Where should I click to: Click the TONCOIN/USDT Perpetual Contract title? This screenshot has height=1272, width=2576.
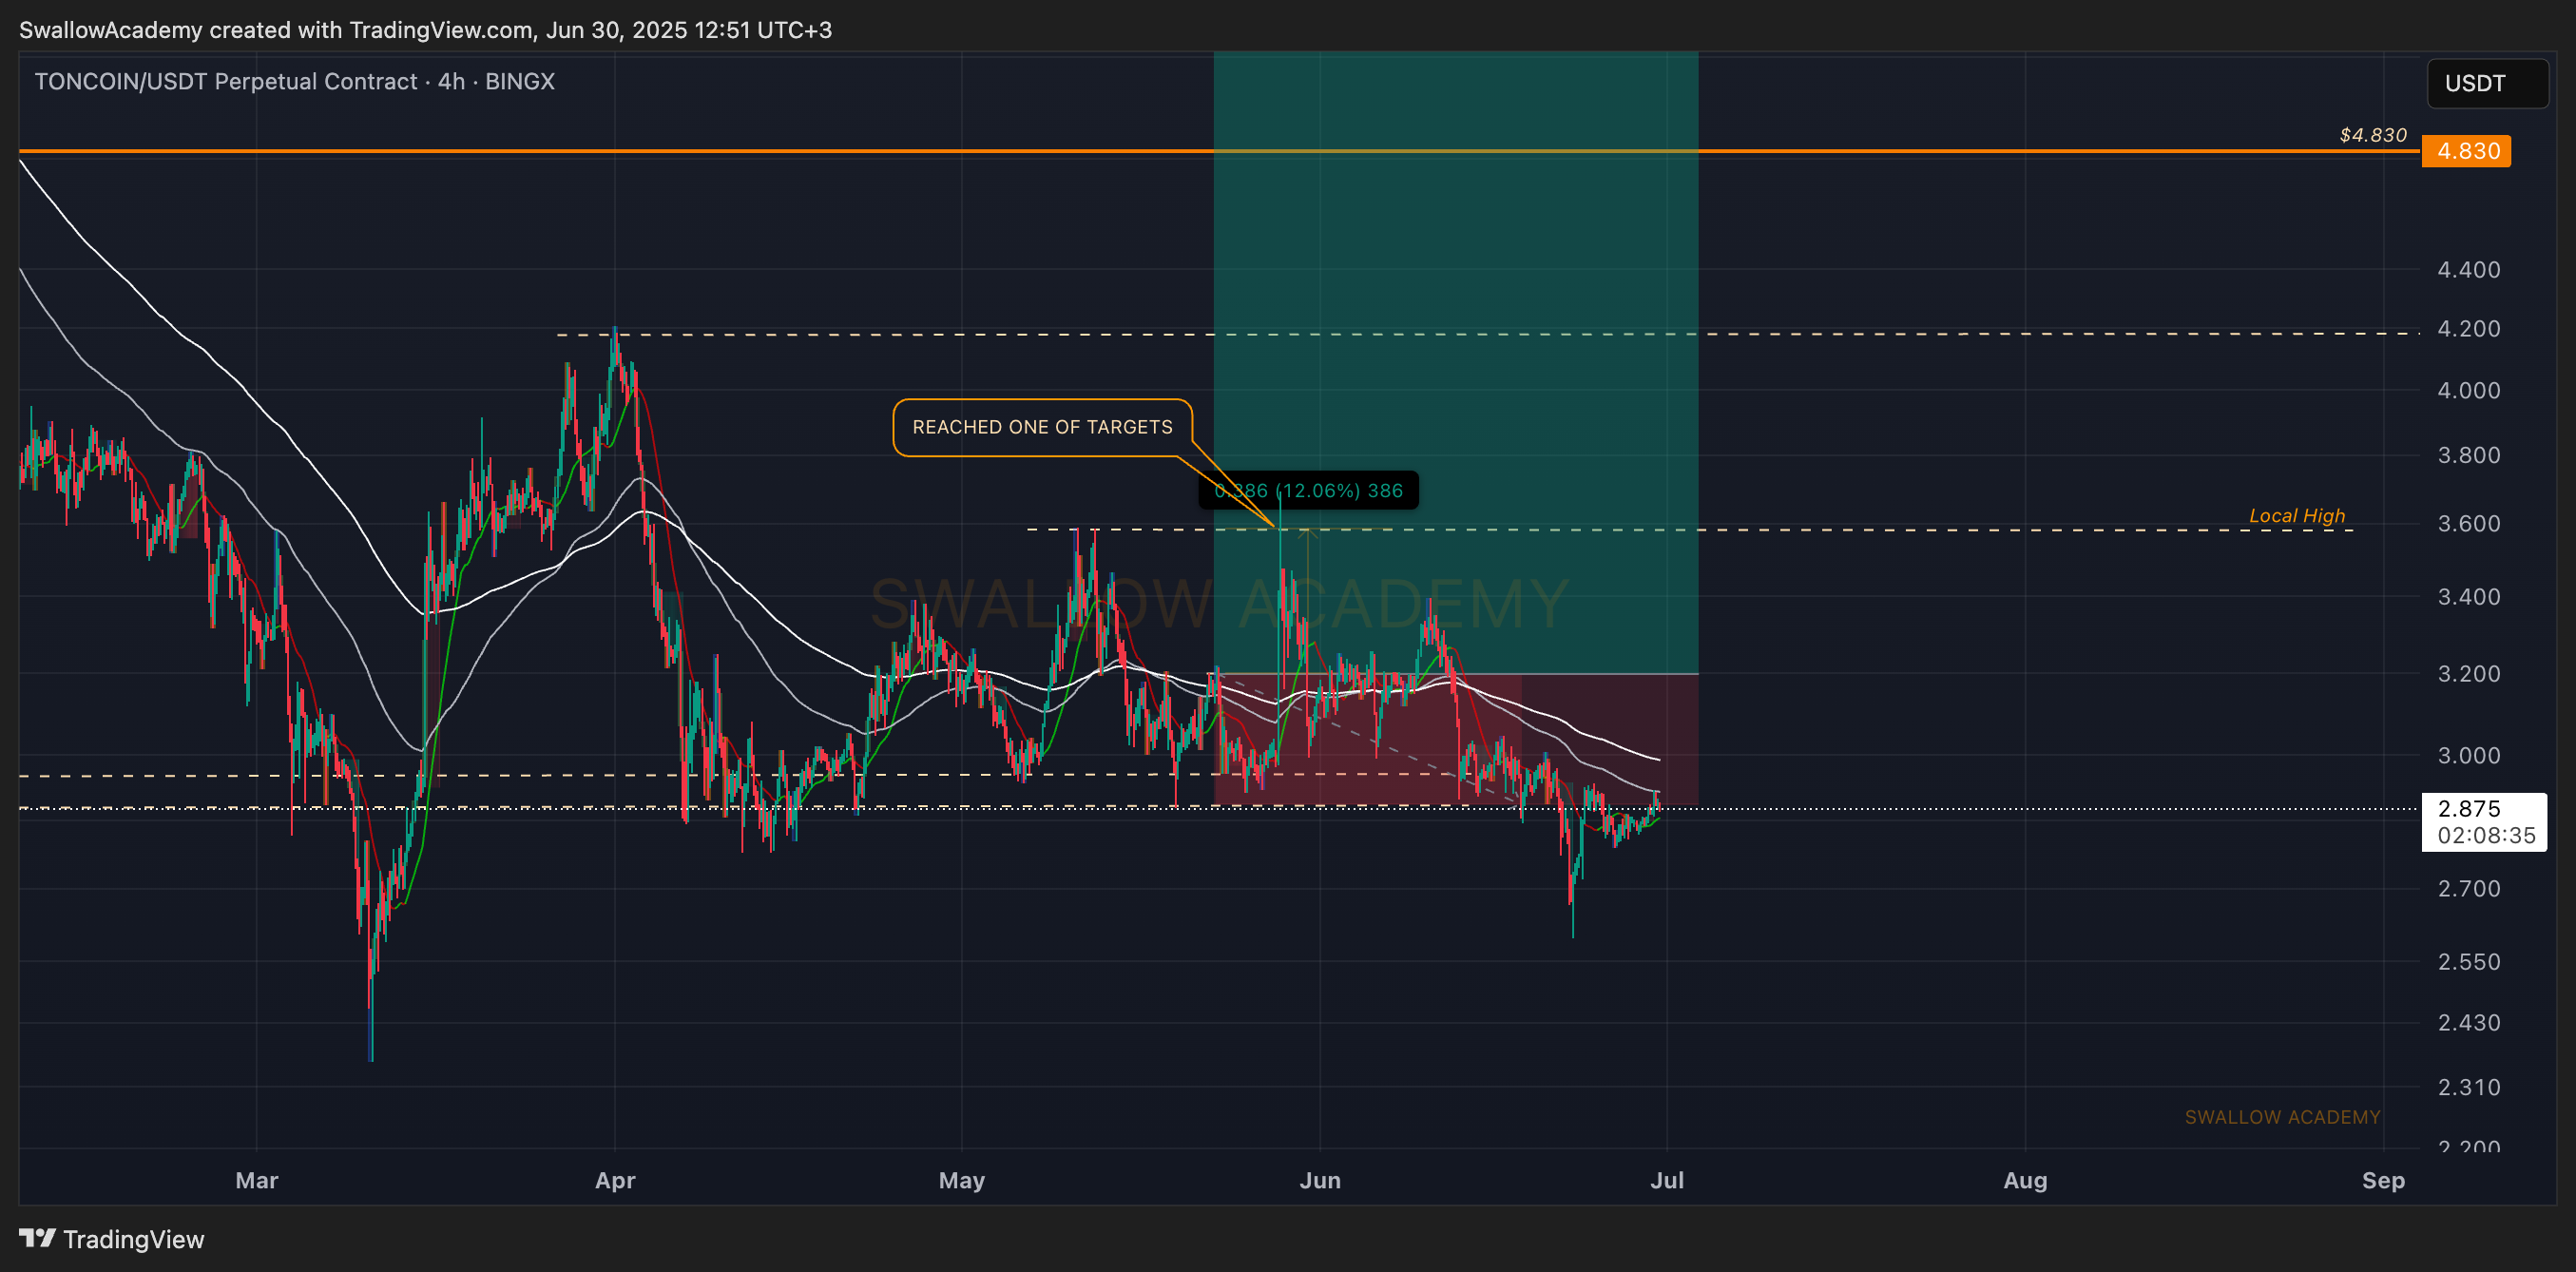[x=294, y=81]
